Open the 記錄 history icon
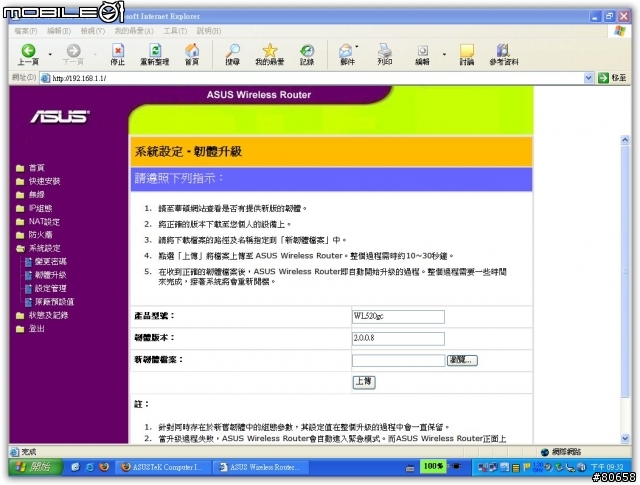 click(307, 54)
